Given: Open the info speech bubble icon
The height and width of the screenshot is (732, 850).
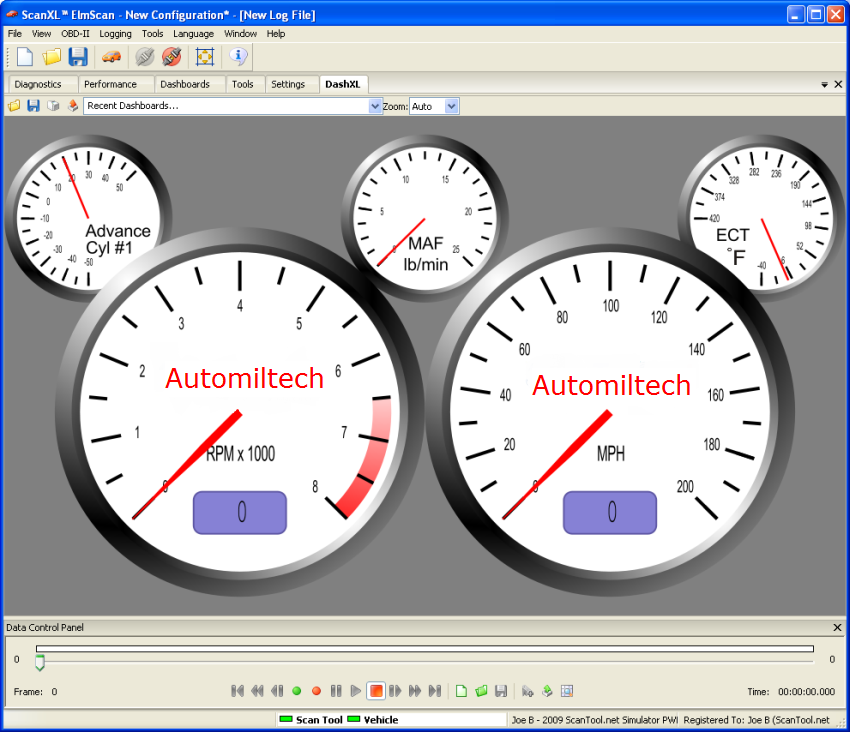Looking at the screenshot, I should [x=238, y=56].
